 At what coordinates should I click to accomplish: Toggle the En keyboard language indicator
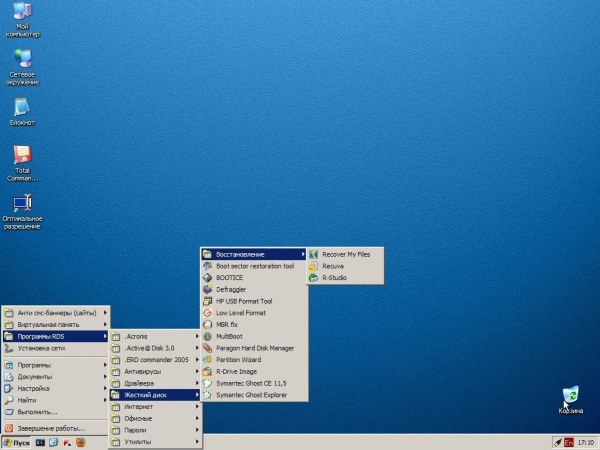click(x=567, y=441)
